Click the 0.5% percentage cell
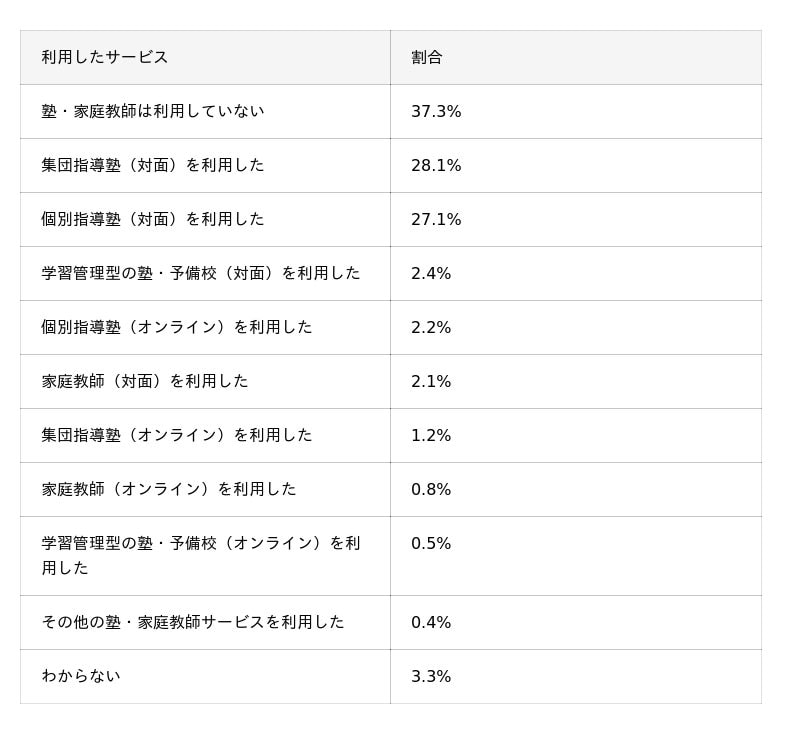This screenshot has height=734, width=800. 431,543
